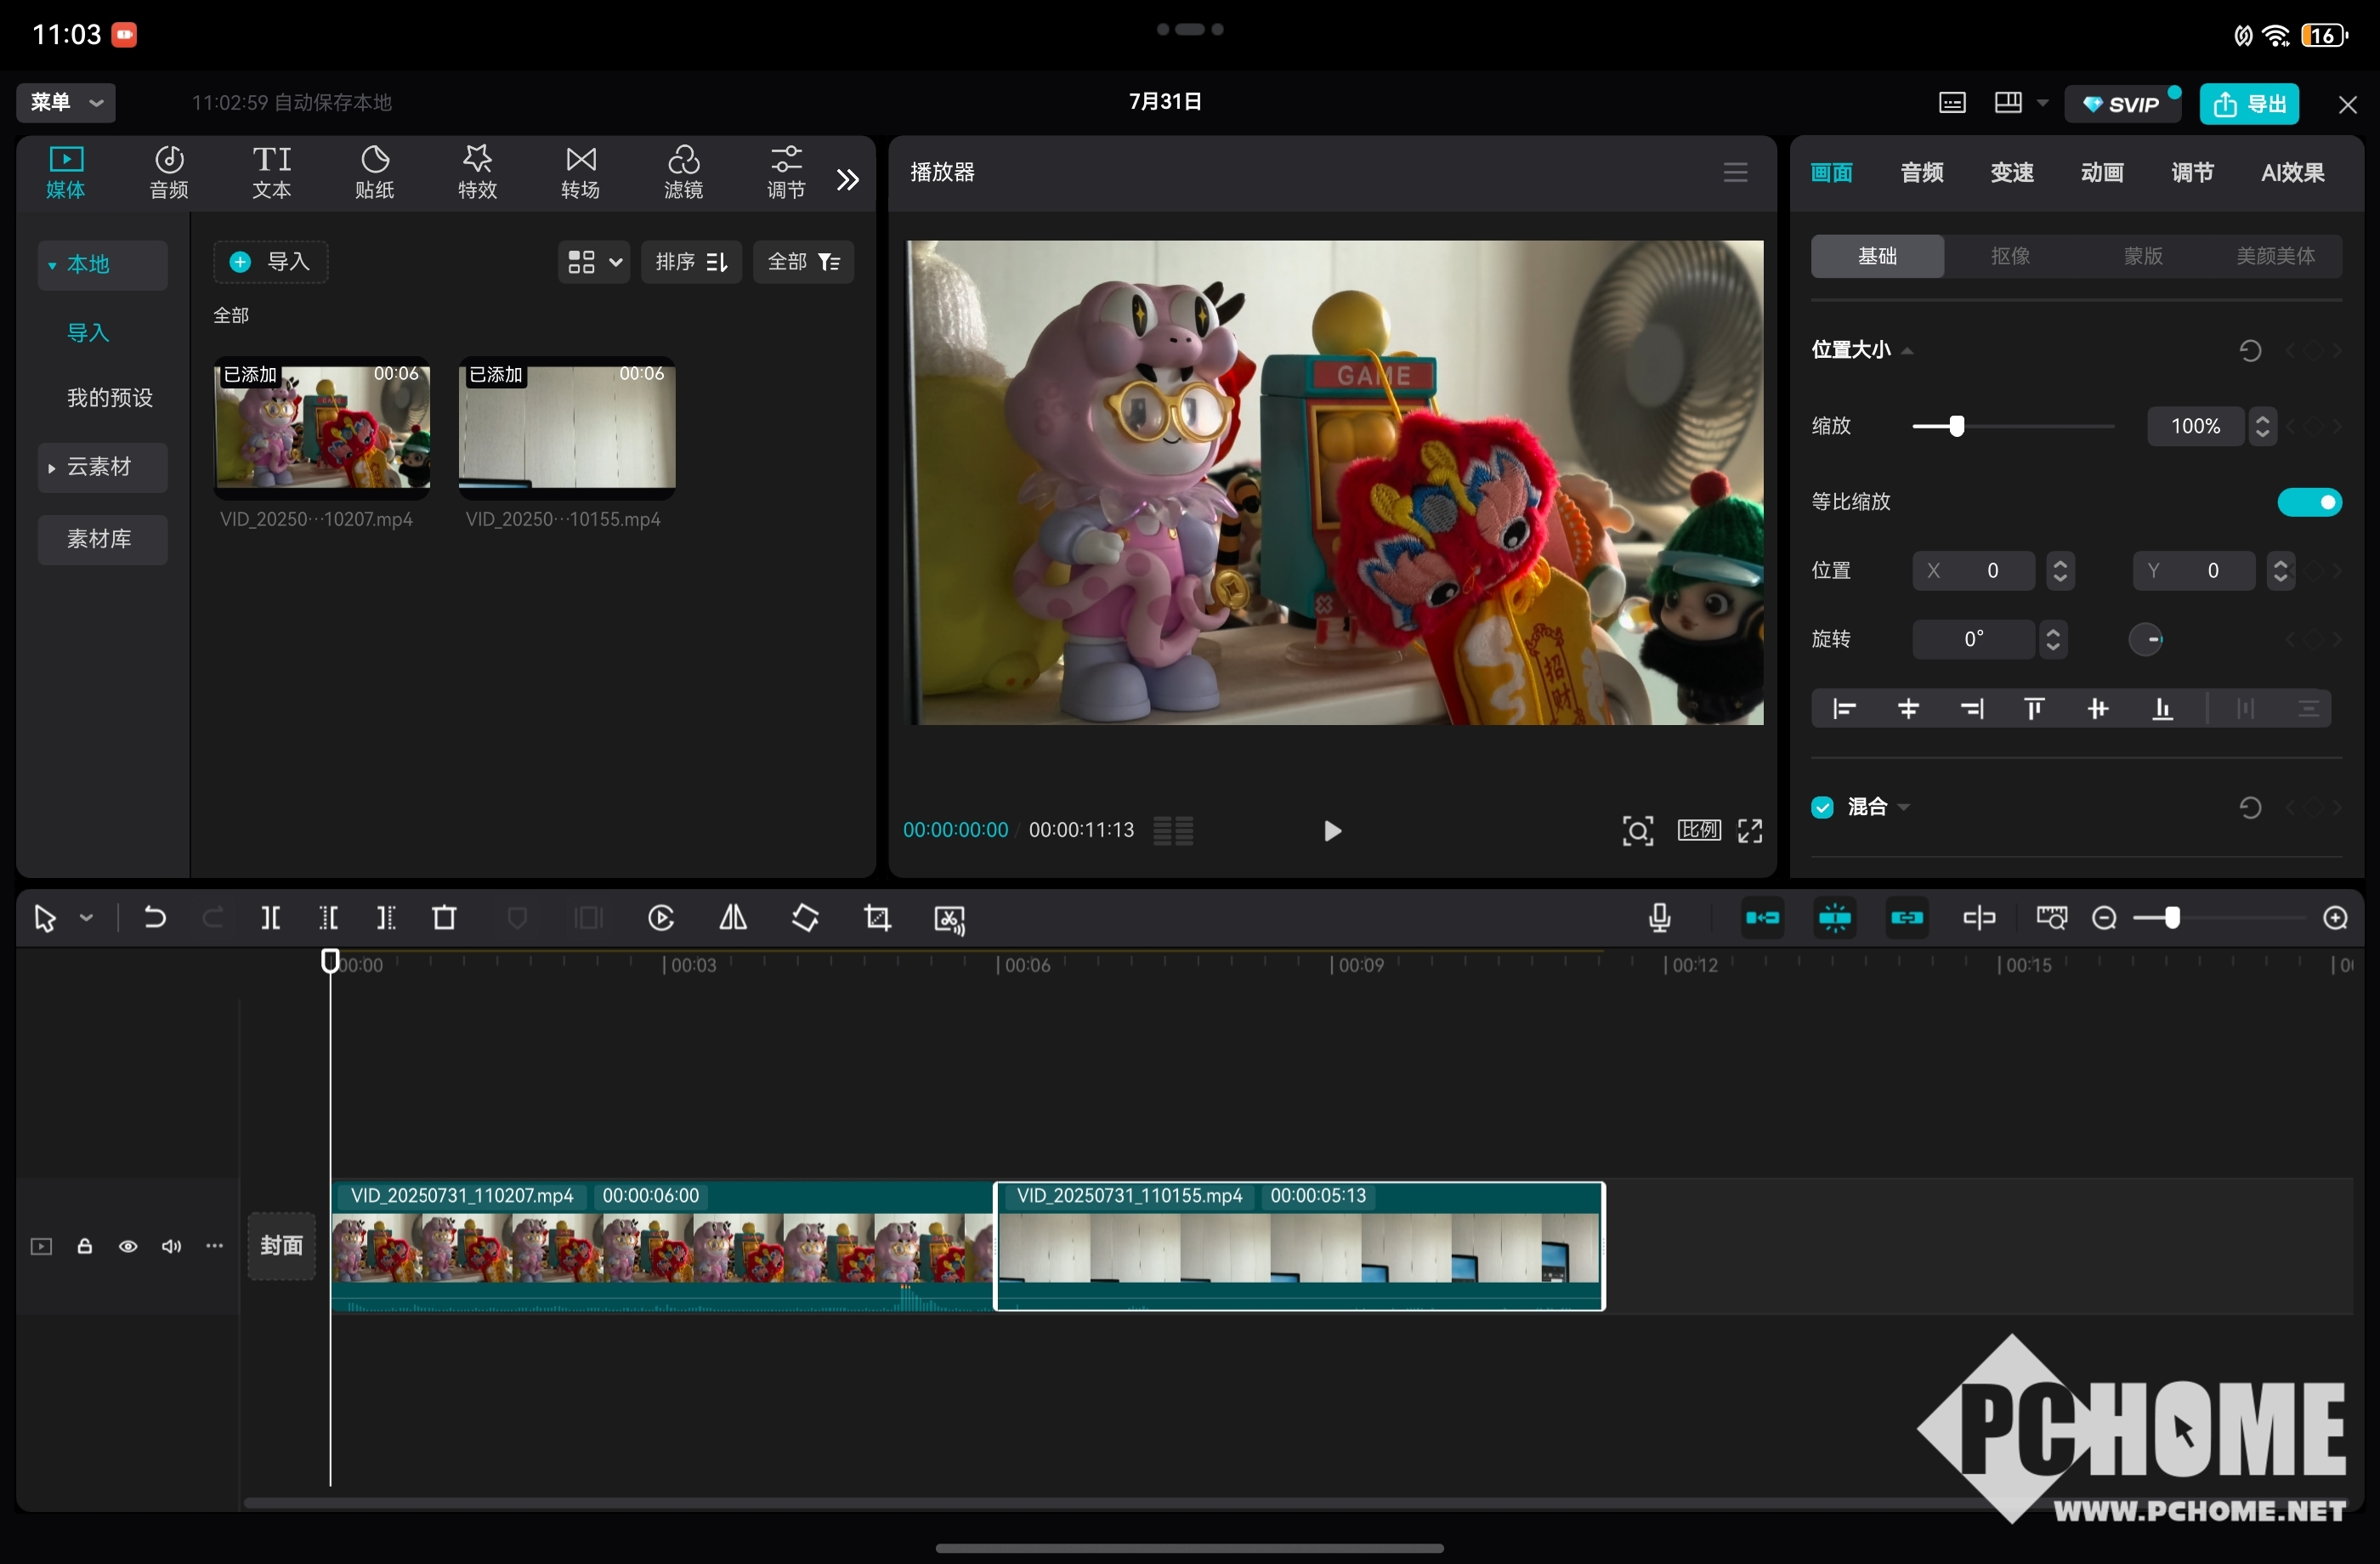Viewport: 2380px width, 1564px height.
Task: Zoom out the timeline with minus icon
Action: pyautogui.click(x=2104, y=917)
